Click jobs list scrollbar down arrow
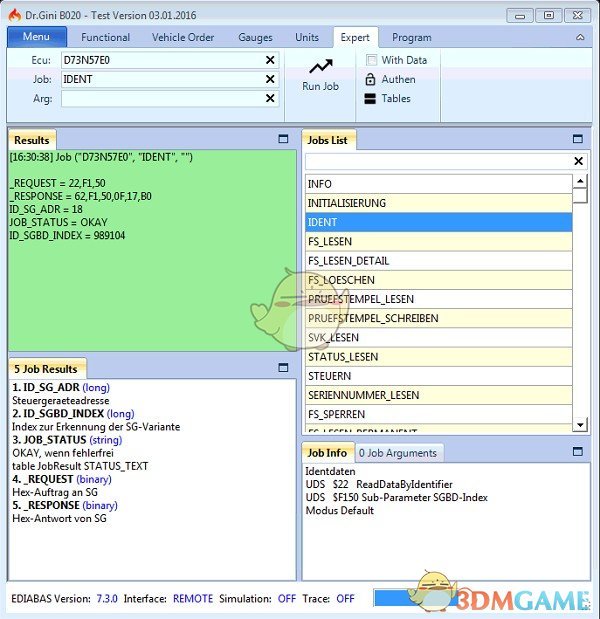Viewport: 600px width, 619px height. 580,425
